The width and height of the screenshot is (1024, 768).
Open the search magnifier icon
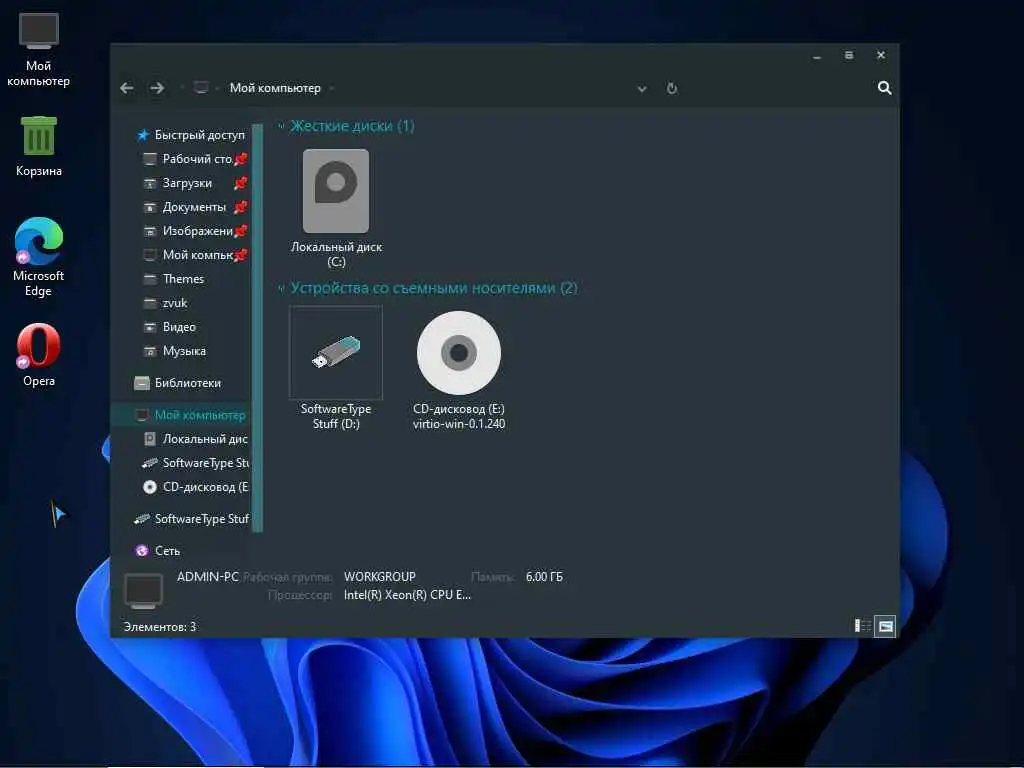pos(884,88)
